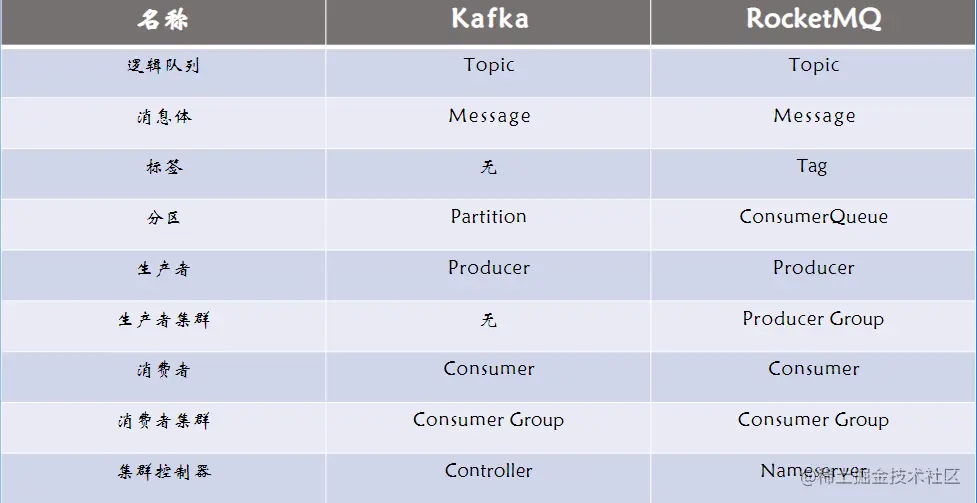The height and width of the screenshot is (503, 977).
Task: Select the Nameserver cell
Action: [814, 471]
